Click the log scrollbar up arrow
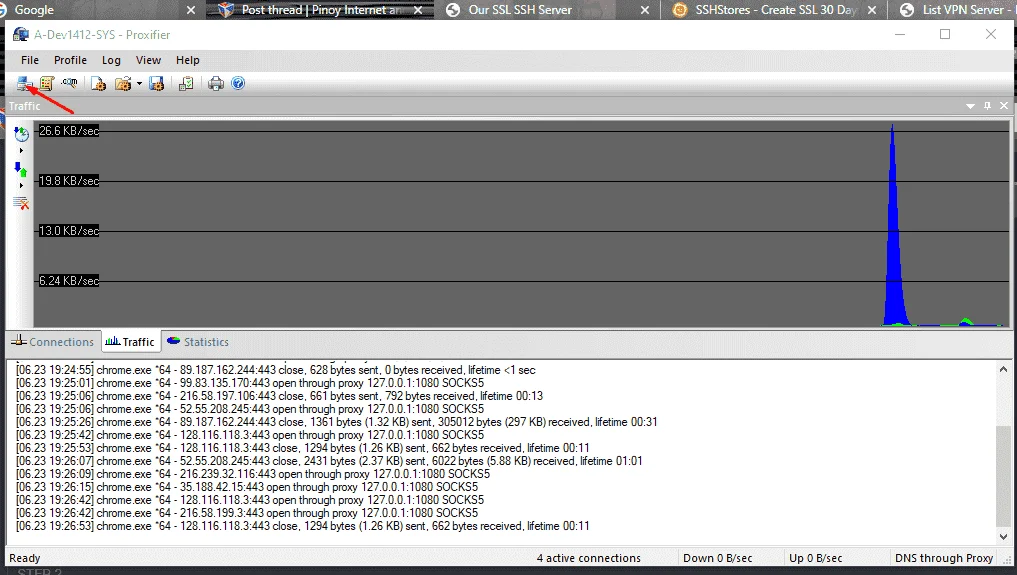The image size is (1017, 575). tap(1003, 369)
